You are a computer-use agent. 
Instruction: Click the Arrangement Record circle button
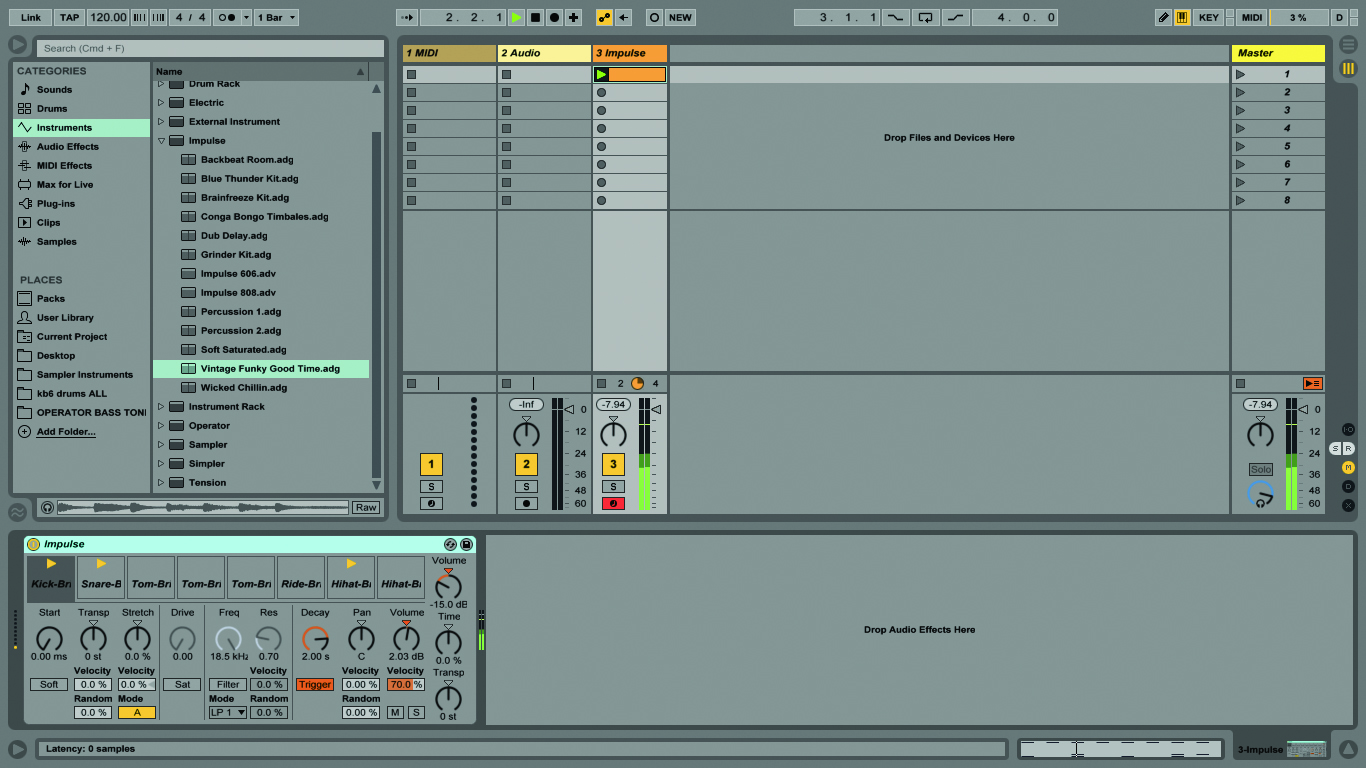(x=554, y=17)
